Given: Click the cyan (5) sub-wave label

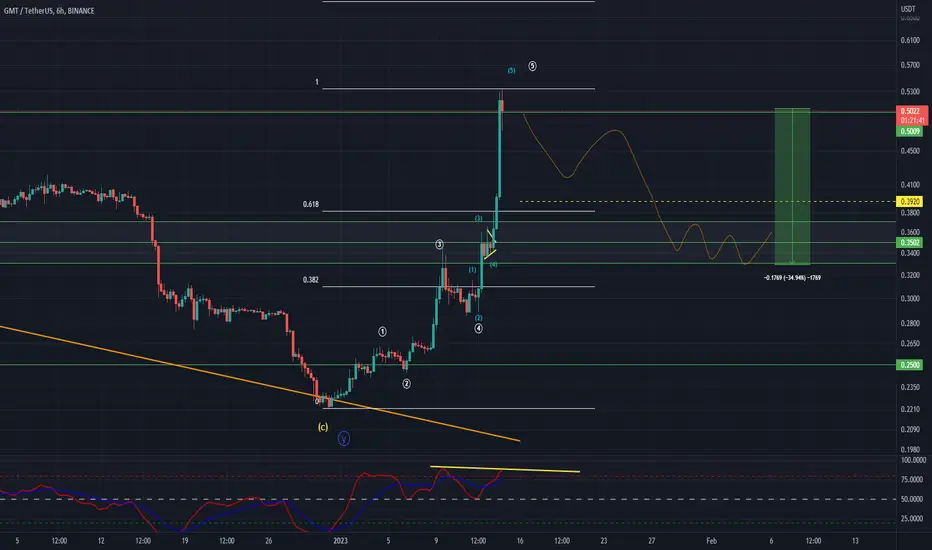Looking at the screenshot, I should click(x=511, y=71).
